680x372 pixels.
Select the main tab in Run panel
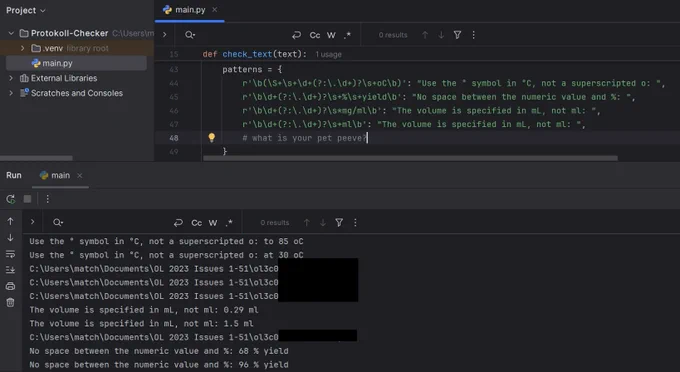coord(60,175)
